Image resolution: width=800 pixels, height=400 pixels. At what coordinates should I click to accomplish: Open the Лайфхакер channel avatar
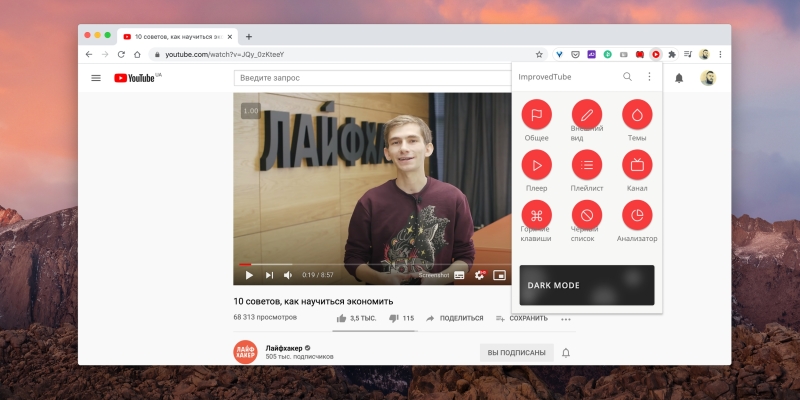click(x=245, y=352)
